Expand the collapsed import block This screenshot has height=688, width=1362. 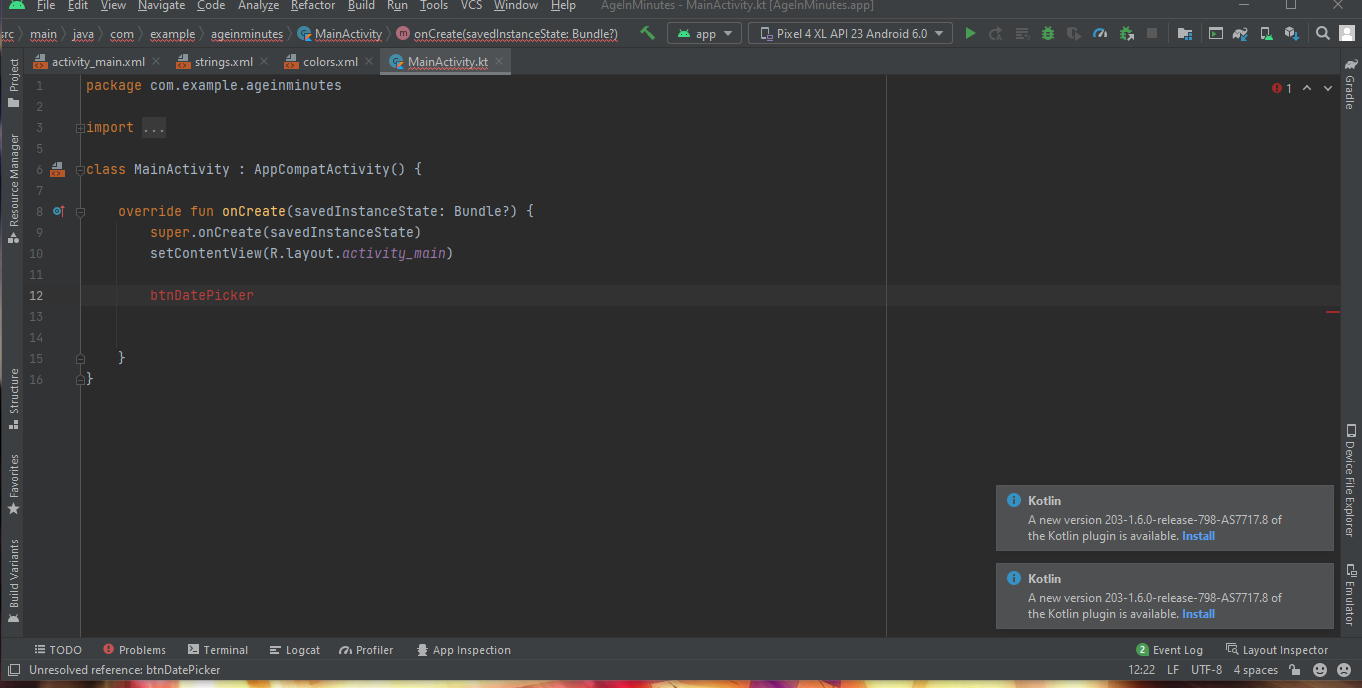click(80, 128)
